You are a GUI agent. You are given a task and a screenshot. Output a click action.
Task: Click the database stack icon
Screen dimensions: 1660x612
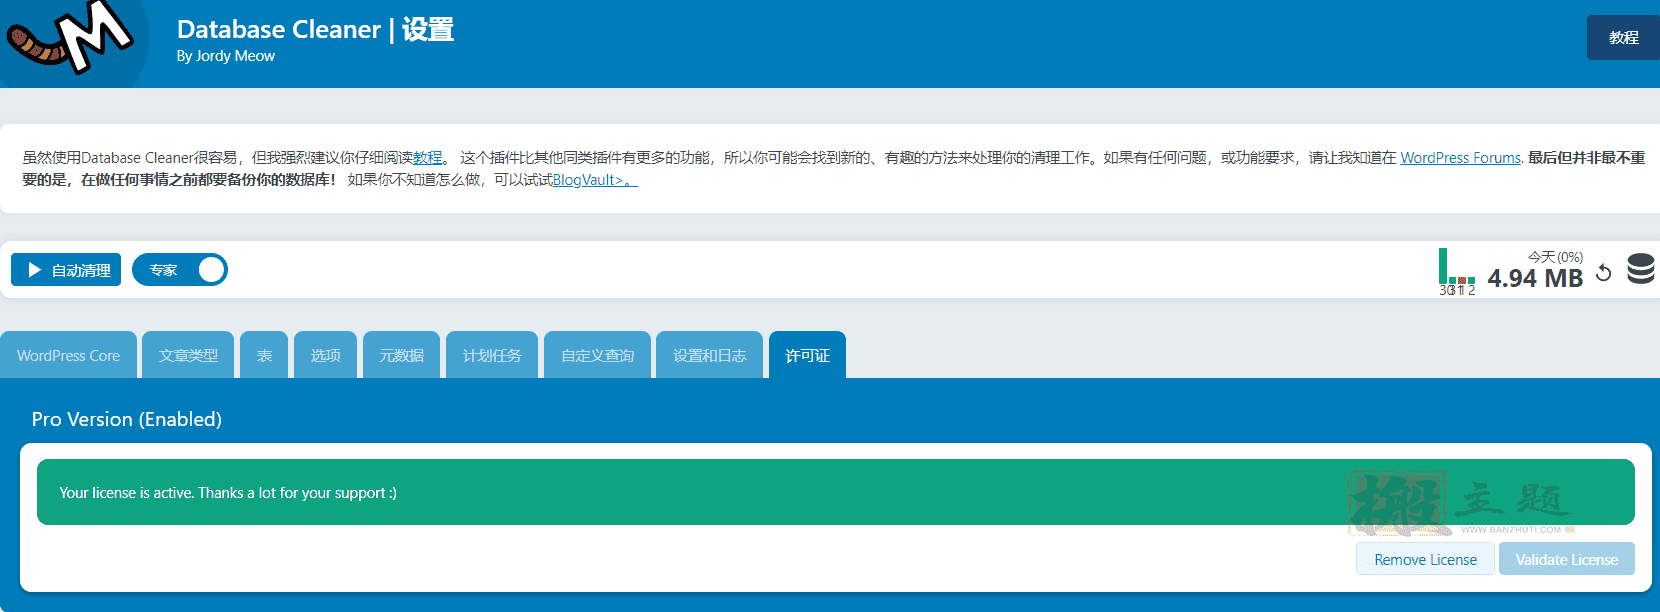tap(1640, 269)
